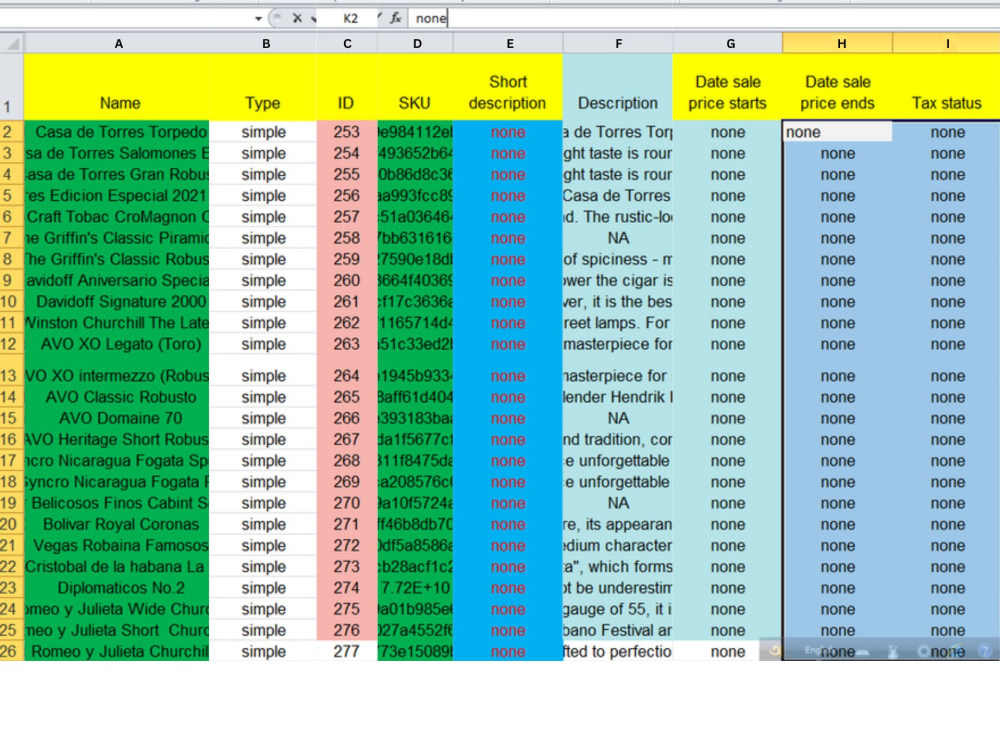Click the 'Tax status' header cell
This screenshot has width=1000, height=750.
946,87
